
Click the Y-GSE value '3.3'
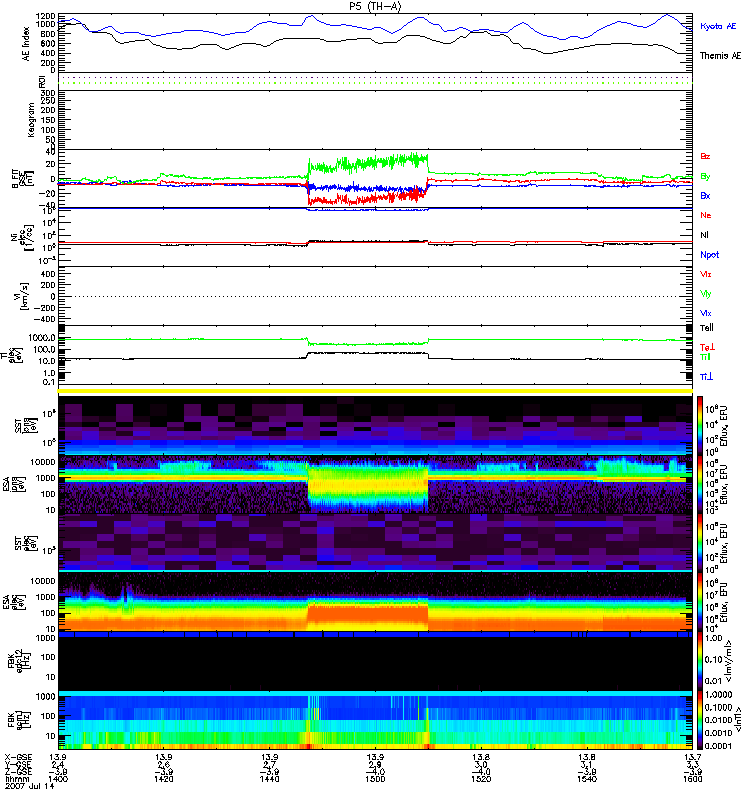[x=693, y=765]
